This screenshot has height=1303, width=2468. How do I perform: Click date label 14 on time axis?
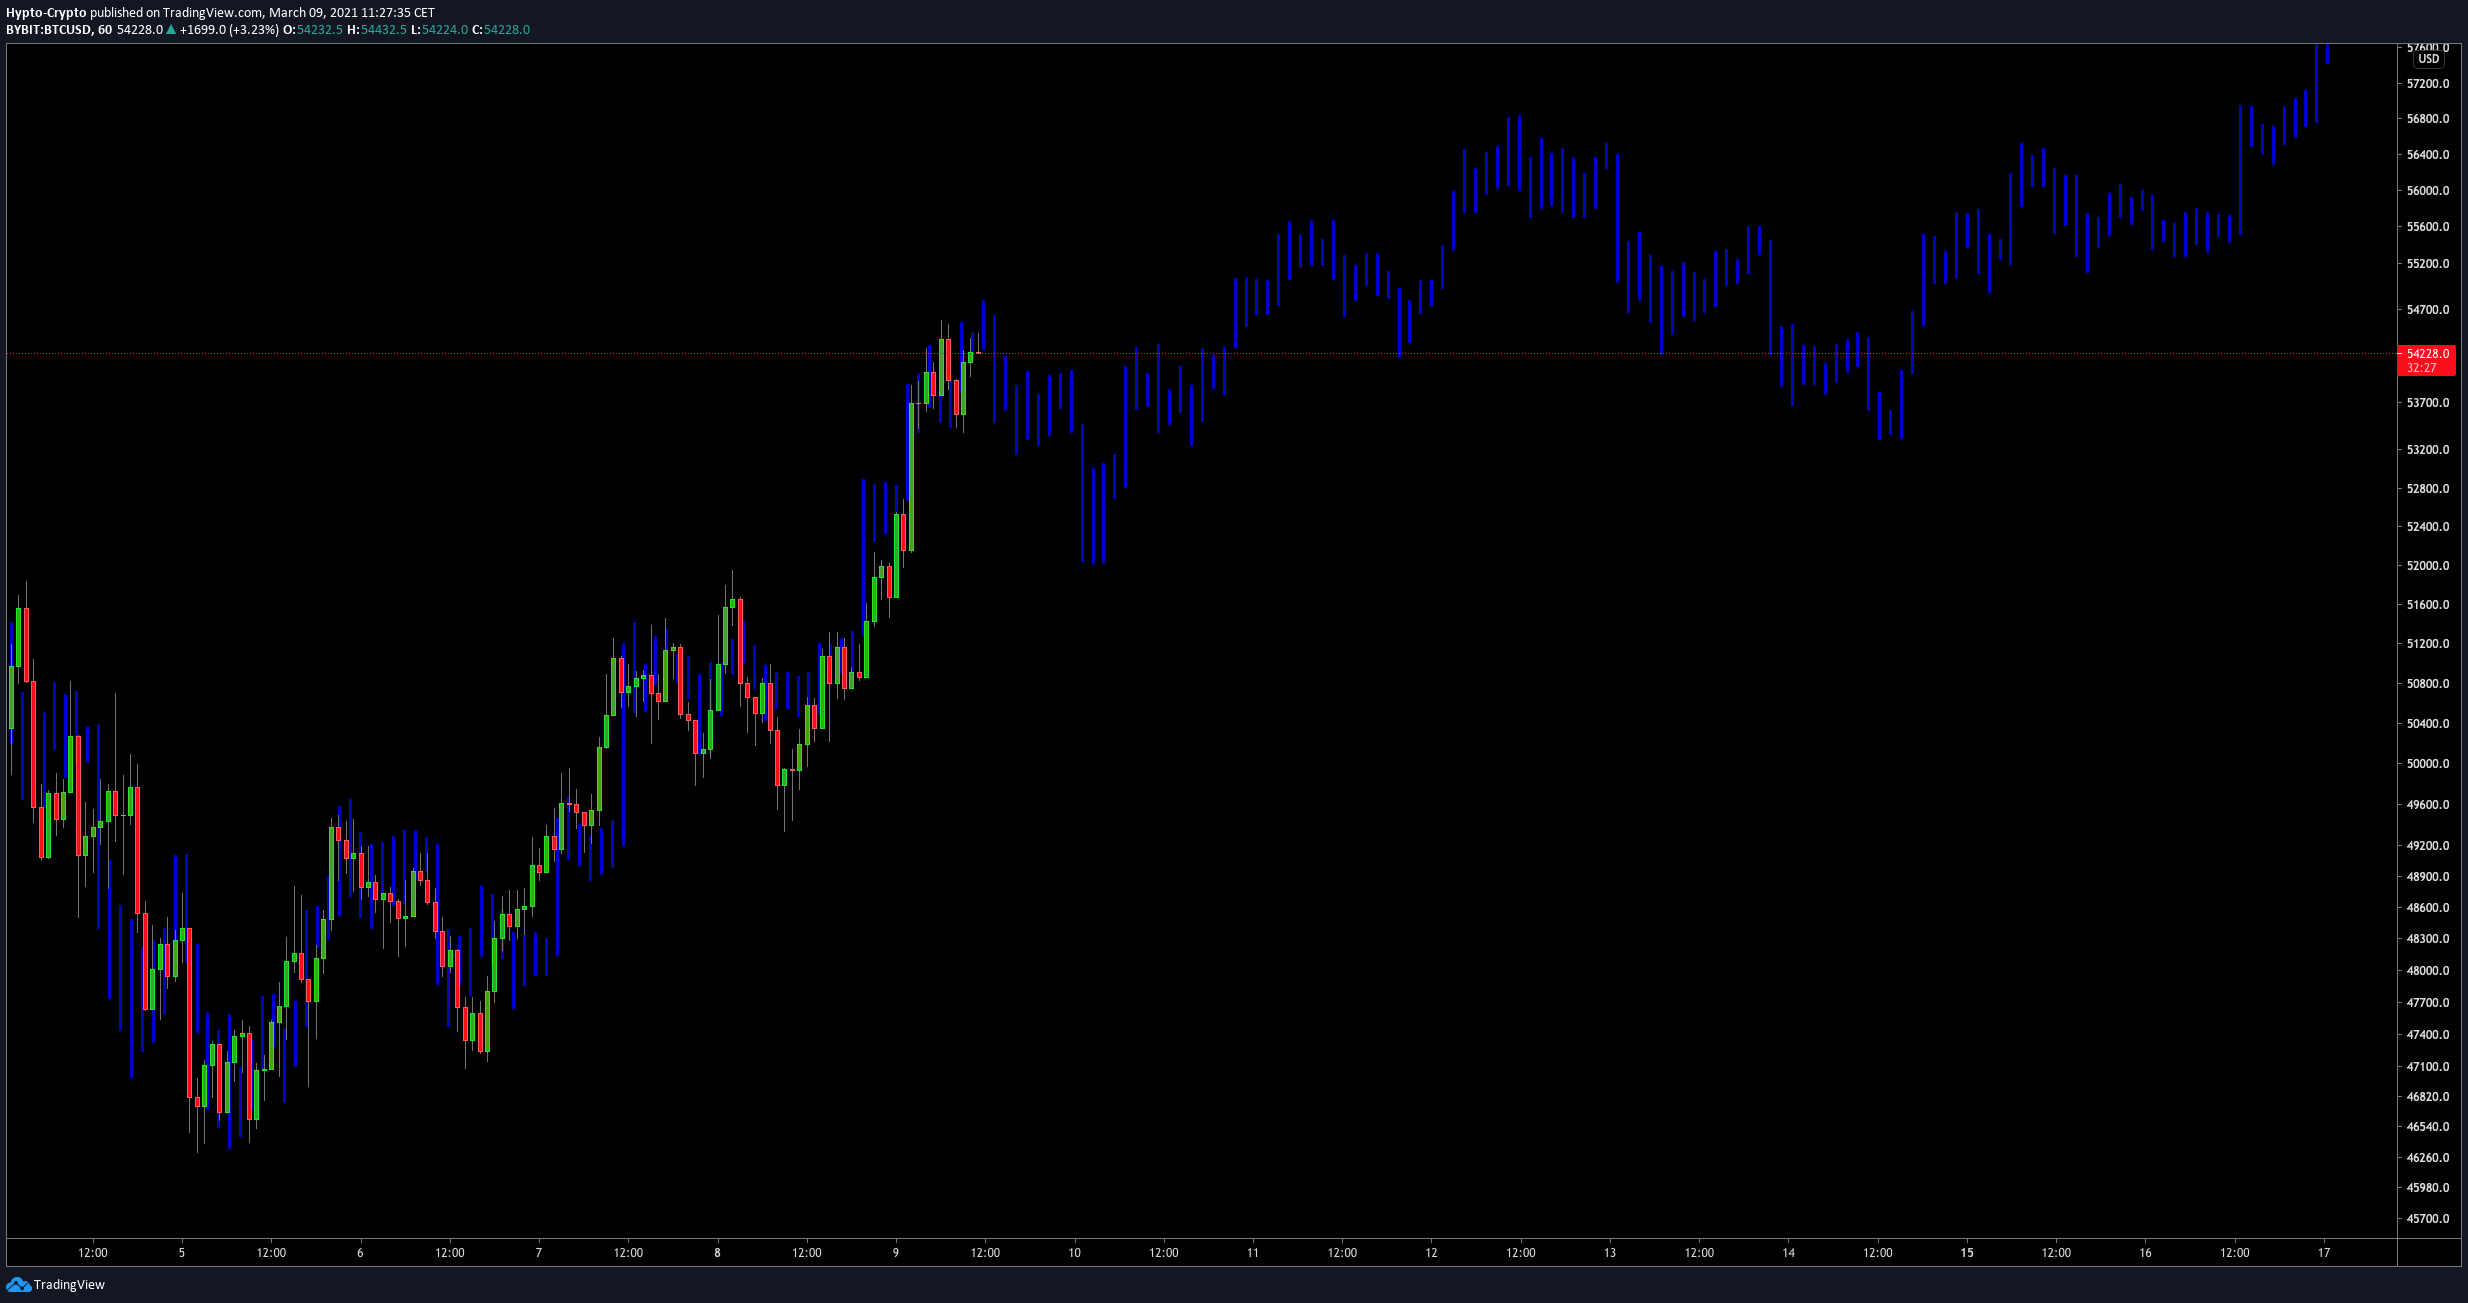click(x=1789, y=1253)
